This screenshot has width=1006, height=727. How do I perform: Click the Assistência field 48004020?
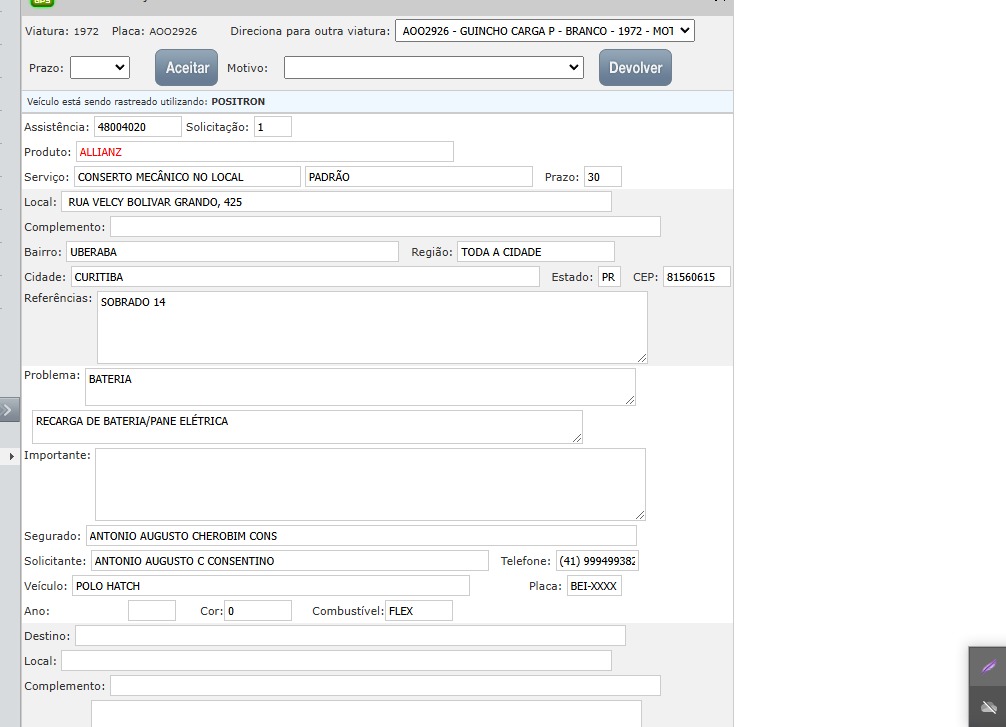point(138,127)
